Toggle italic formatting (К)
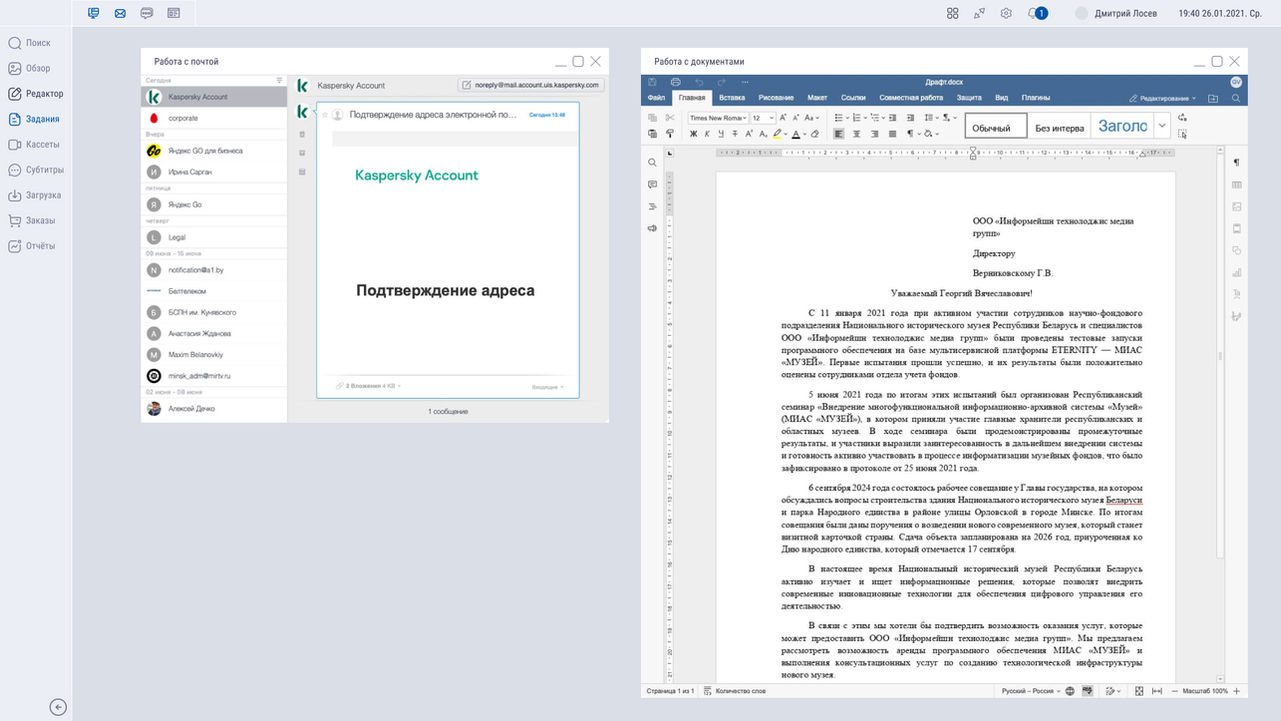Image resolution: width=1281 pixels, height=721 pixels. point(706,133)
